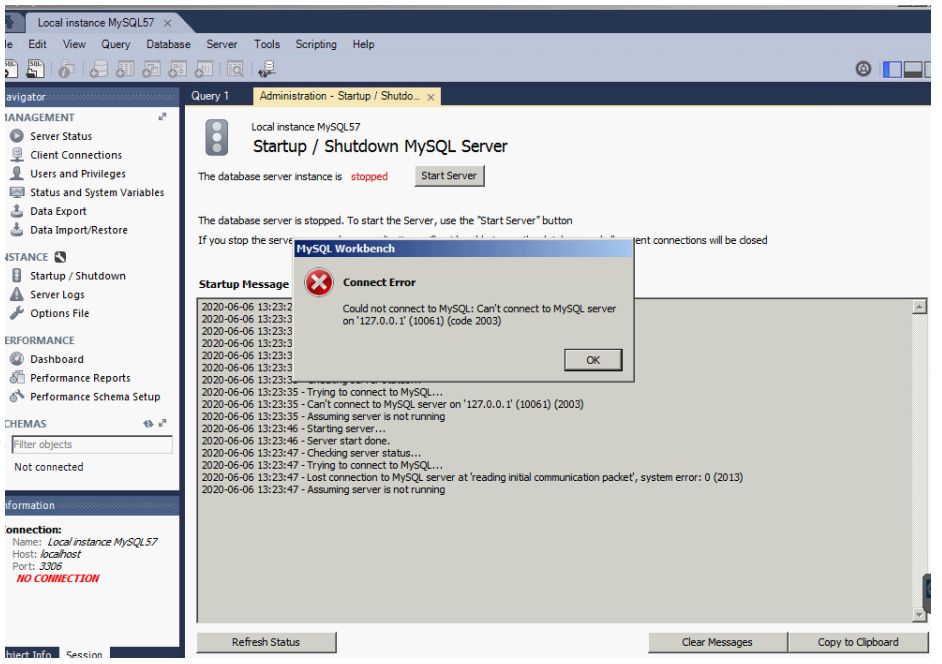
Task: Expand the Schemas section panel
Action: (x=161, y=424)
